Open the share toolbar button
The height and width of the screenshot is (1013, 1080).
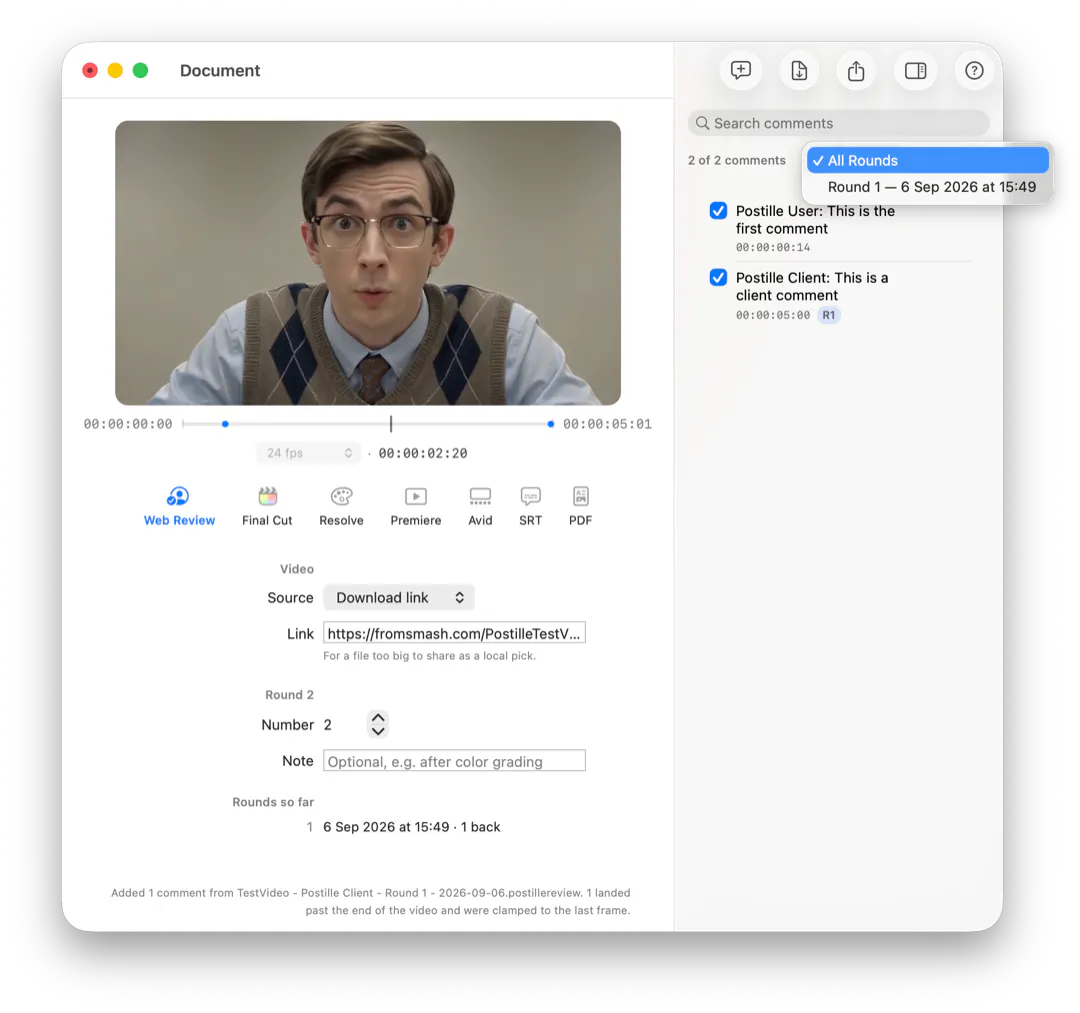pyautogui.click(x=856, y=70)
